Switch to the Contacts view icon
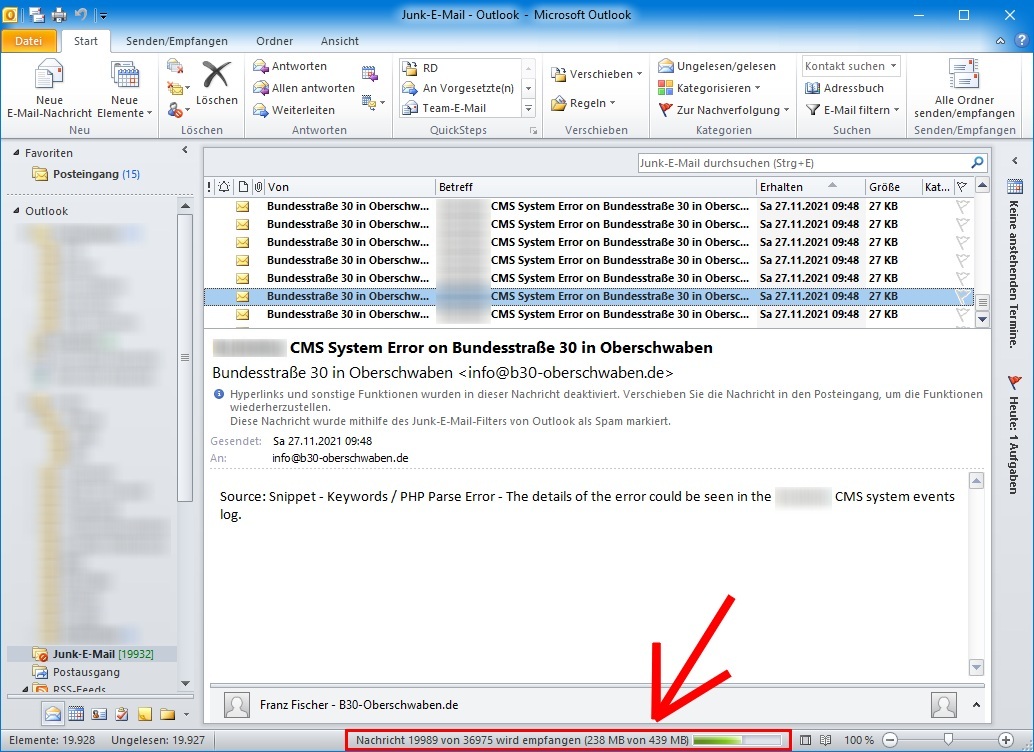Image resolution: width=1034 pixels, height=752 pixels. coord(99,714)
